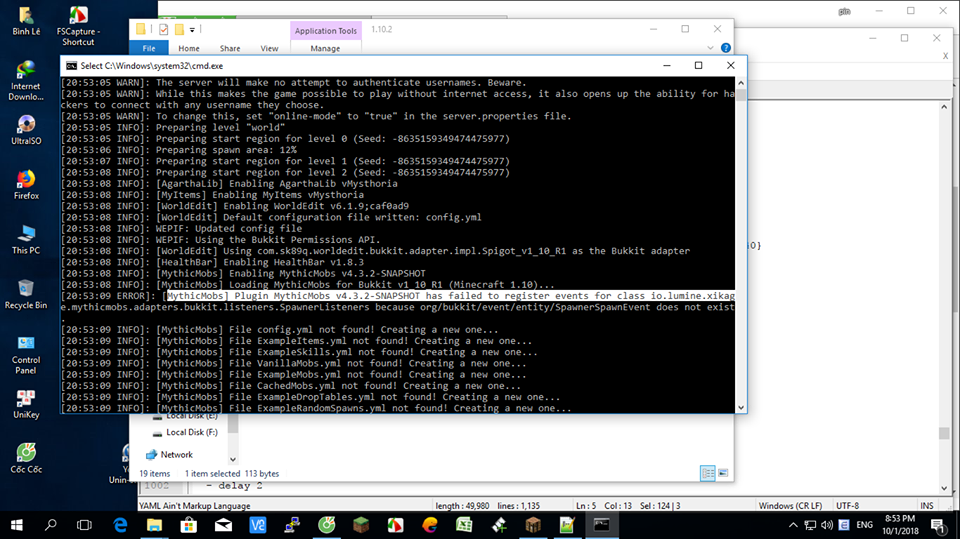Screen dimensions: 960x539
Task: Click the New Folder icon in quick access toolbar
Action: point(179,29)
